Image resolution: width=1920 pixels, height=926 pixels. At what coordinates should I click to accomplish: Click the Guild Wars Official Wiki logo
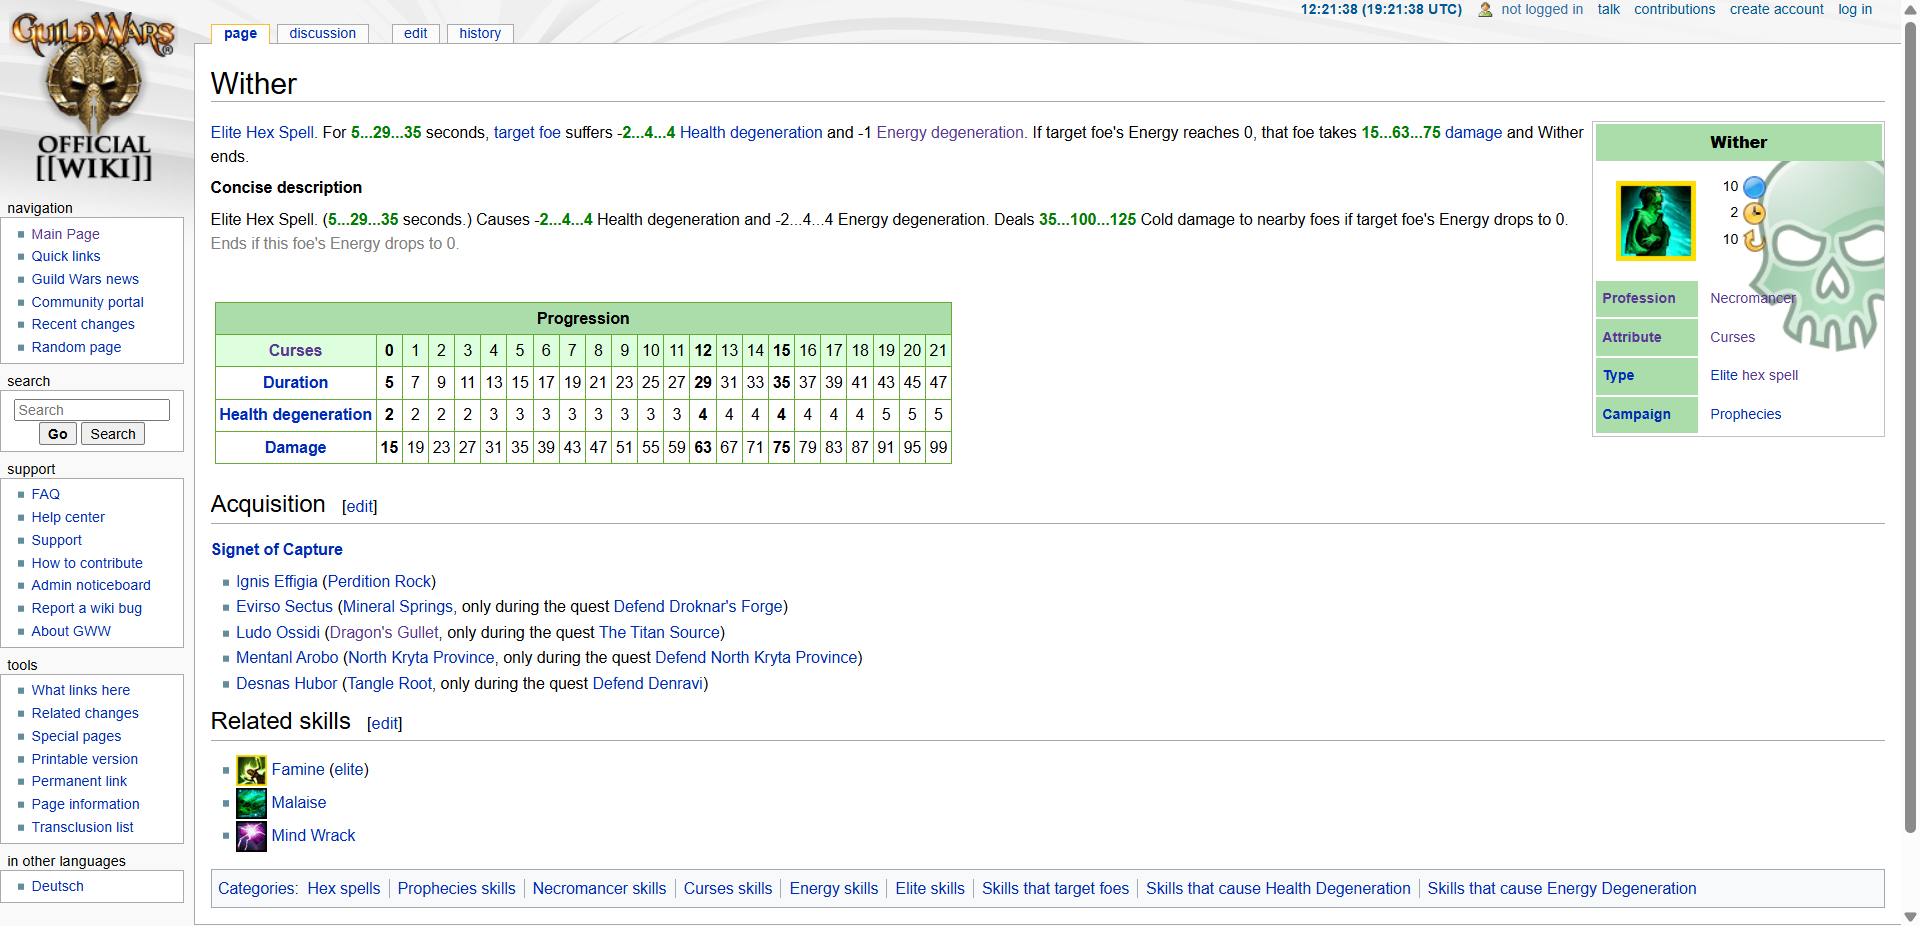click(x=93, y=96)
